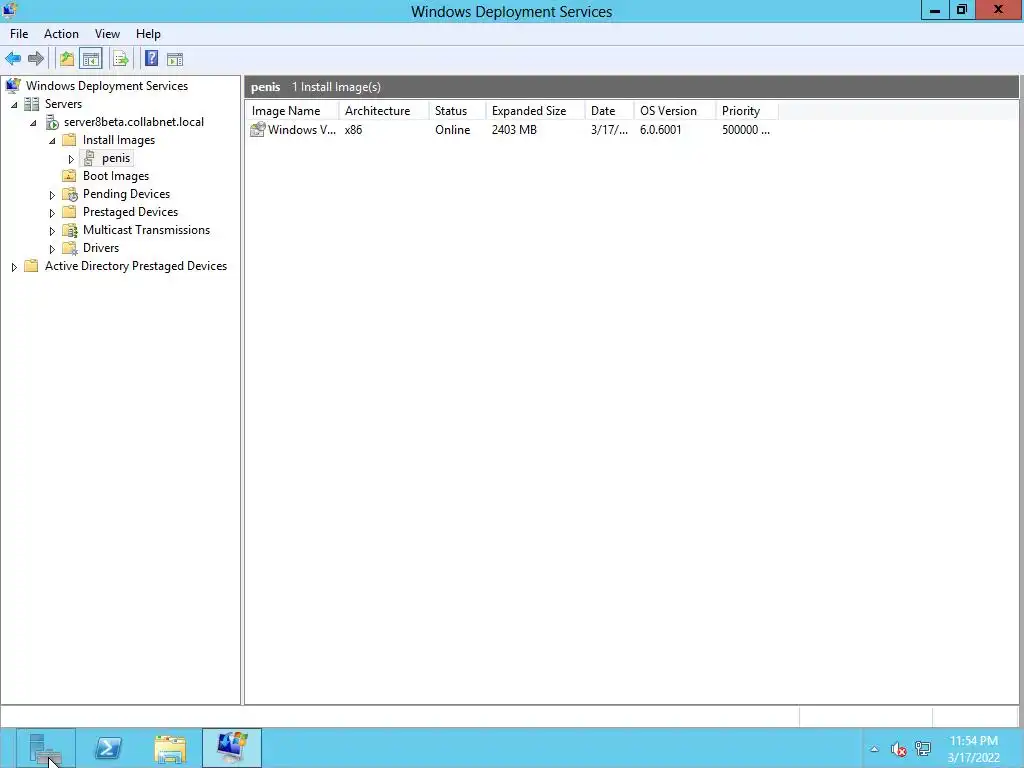Click the app icon in title bar

[x=10, y=10]
